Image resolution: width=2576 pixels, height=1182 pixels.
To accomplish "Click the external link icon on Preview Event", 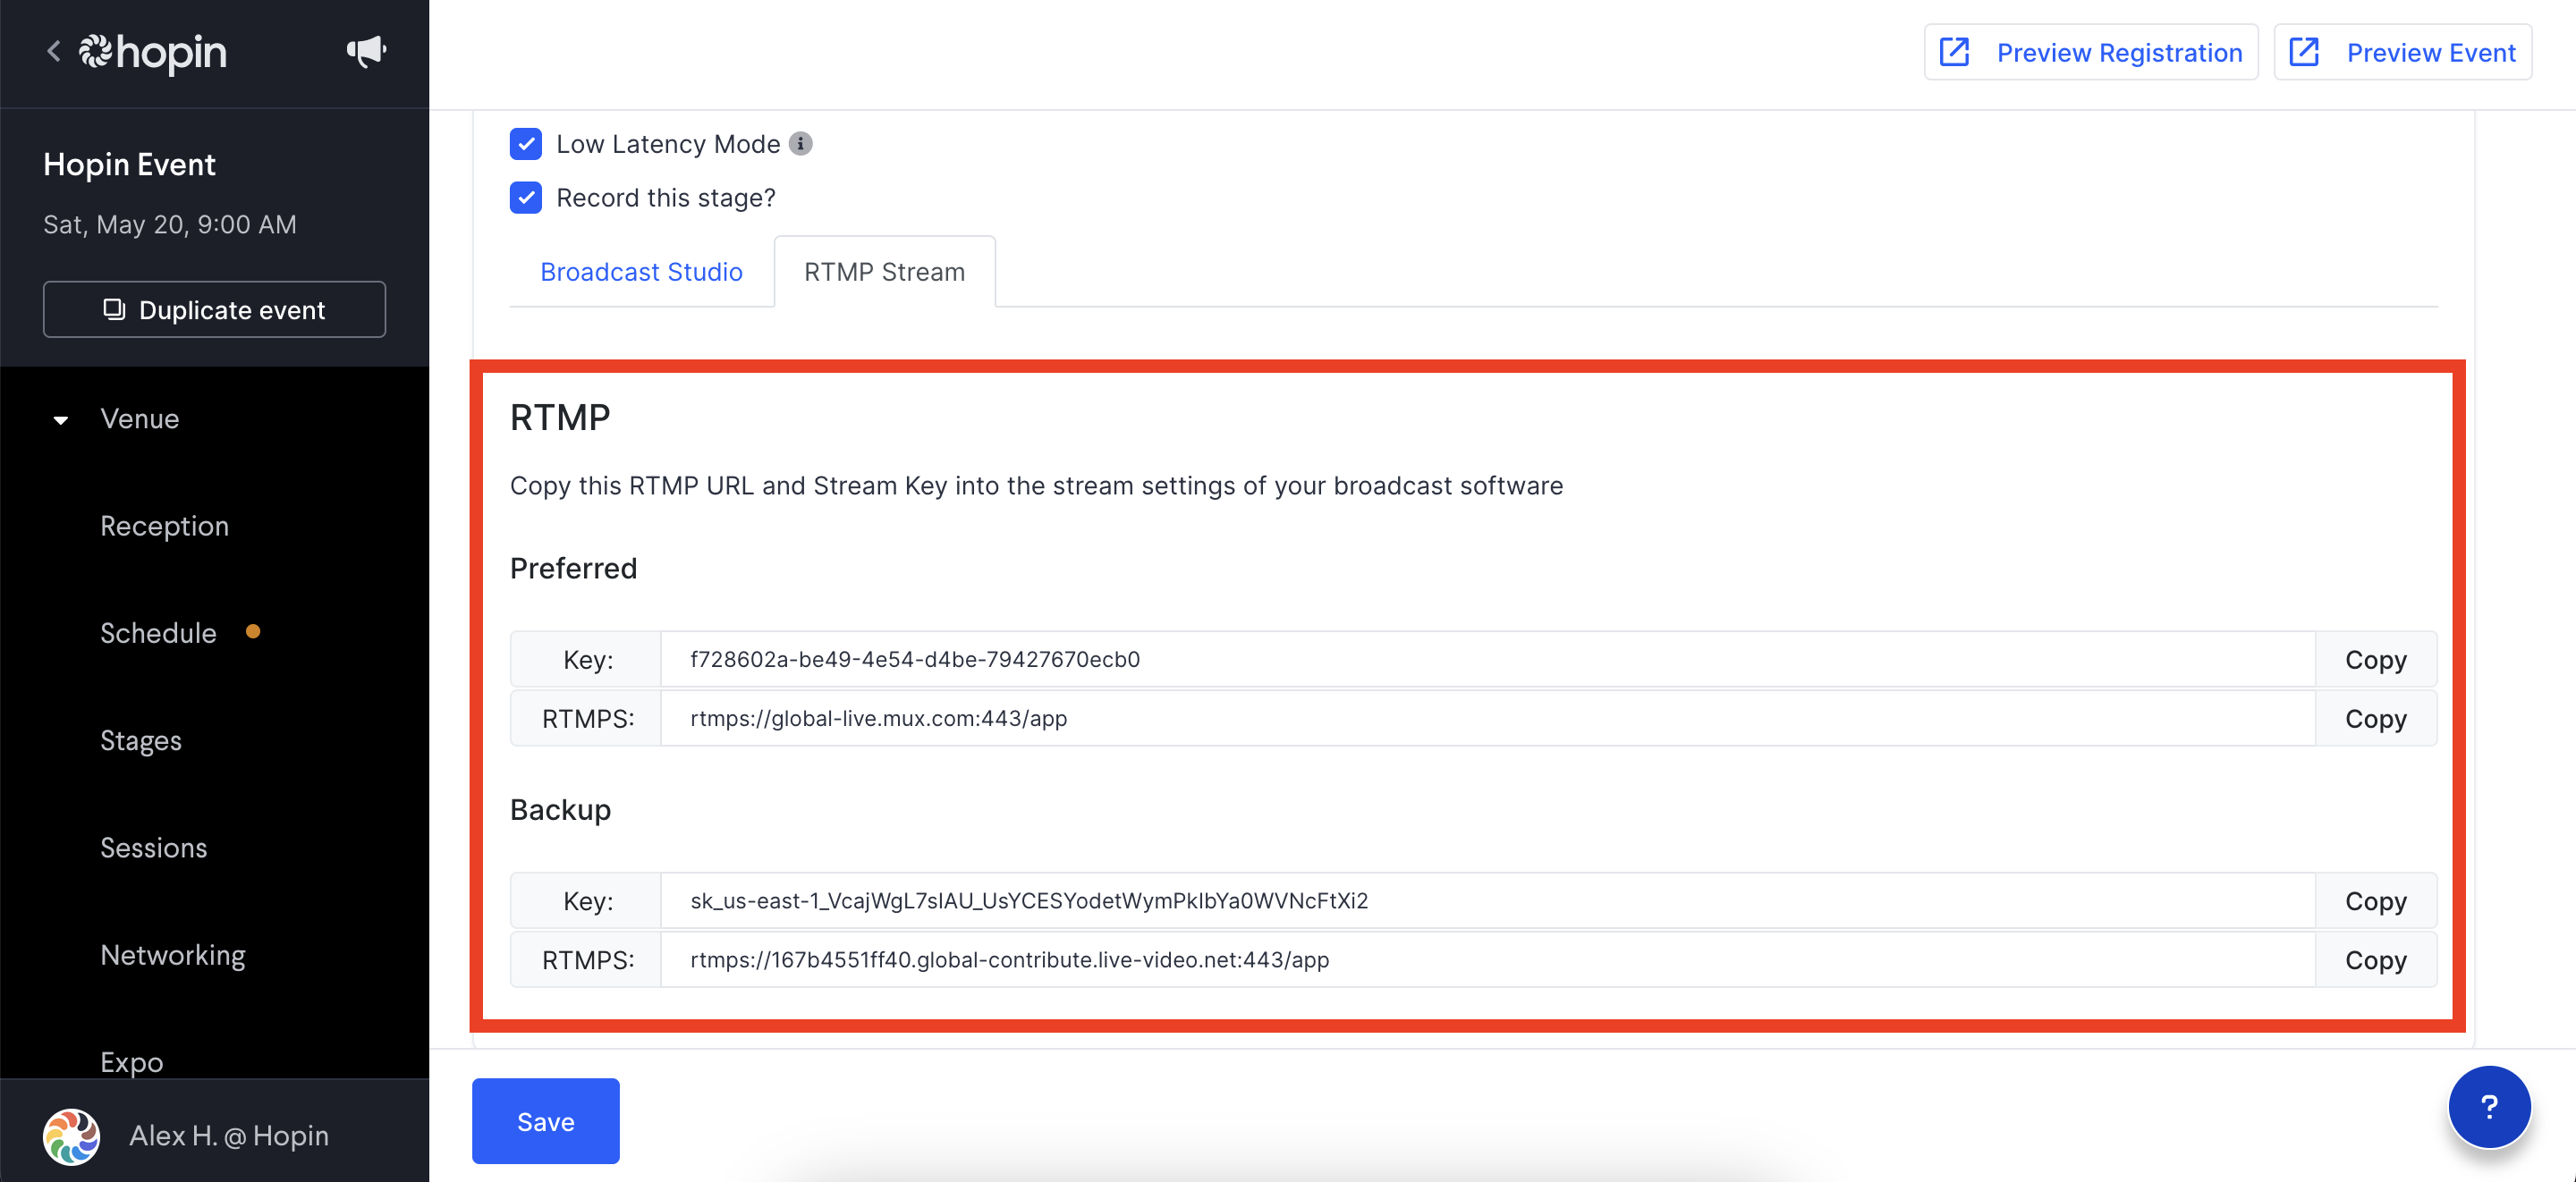I will pos(2304,52).
